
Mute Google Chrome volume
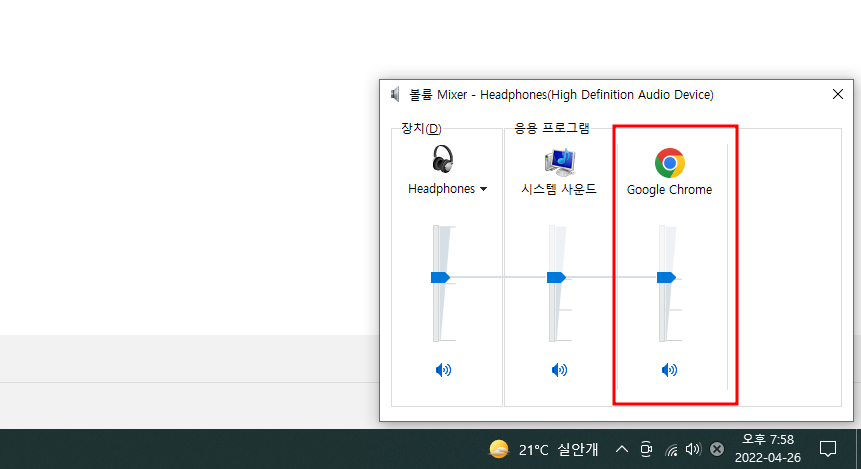coord(669,370)
